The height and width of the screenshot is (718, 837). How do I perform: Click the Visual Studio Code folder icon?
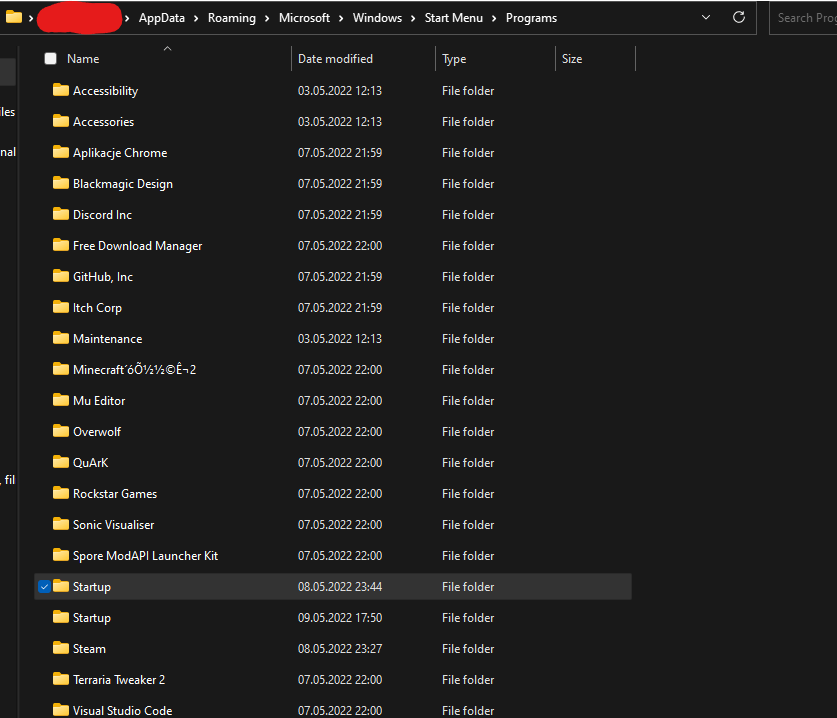click(61, 710)
